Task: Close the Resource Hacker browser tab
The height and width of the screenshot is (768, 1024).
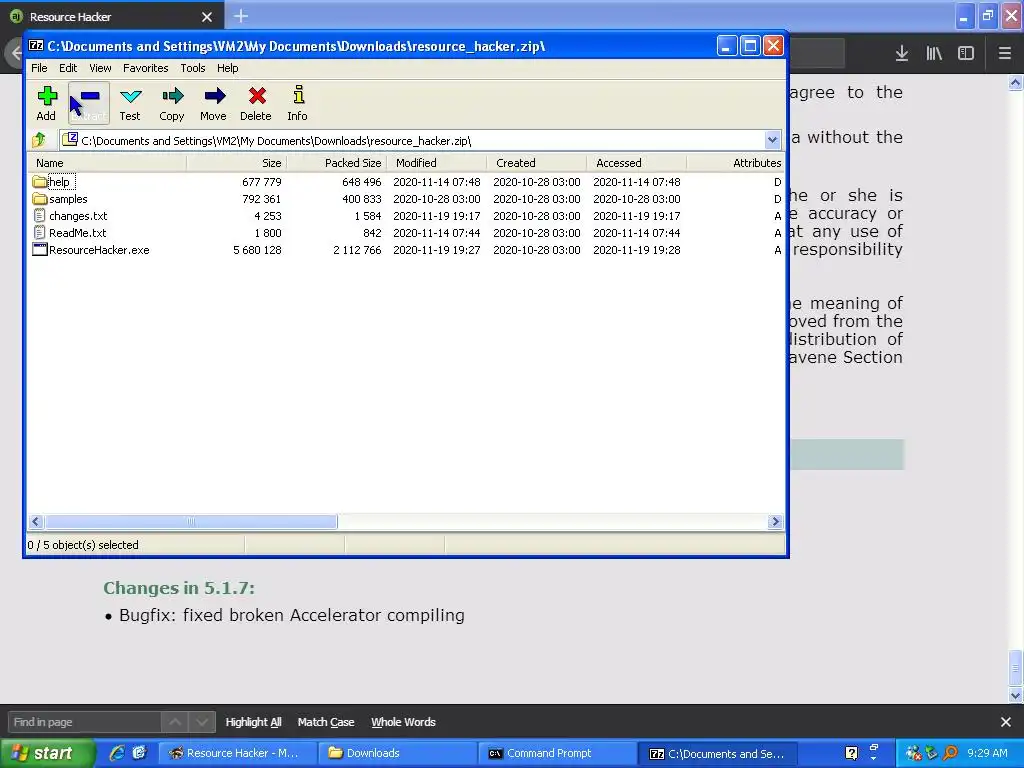Action: (x=207, y=17)
